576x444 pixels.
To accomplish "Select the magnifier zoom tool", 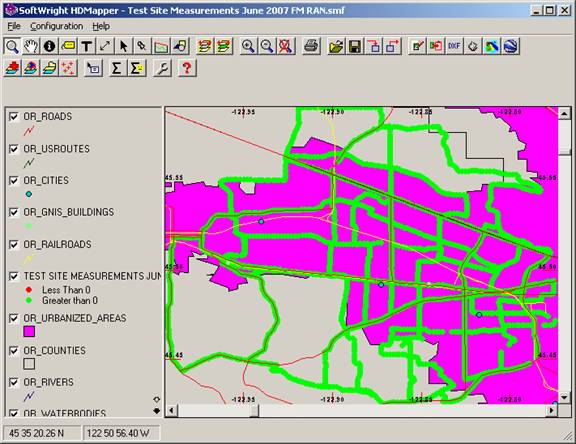I will 12,46.
